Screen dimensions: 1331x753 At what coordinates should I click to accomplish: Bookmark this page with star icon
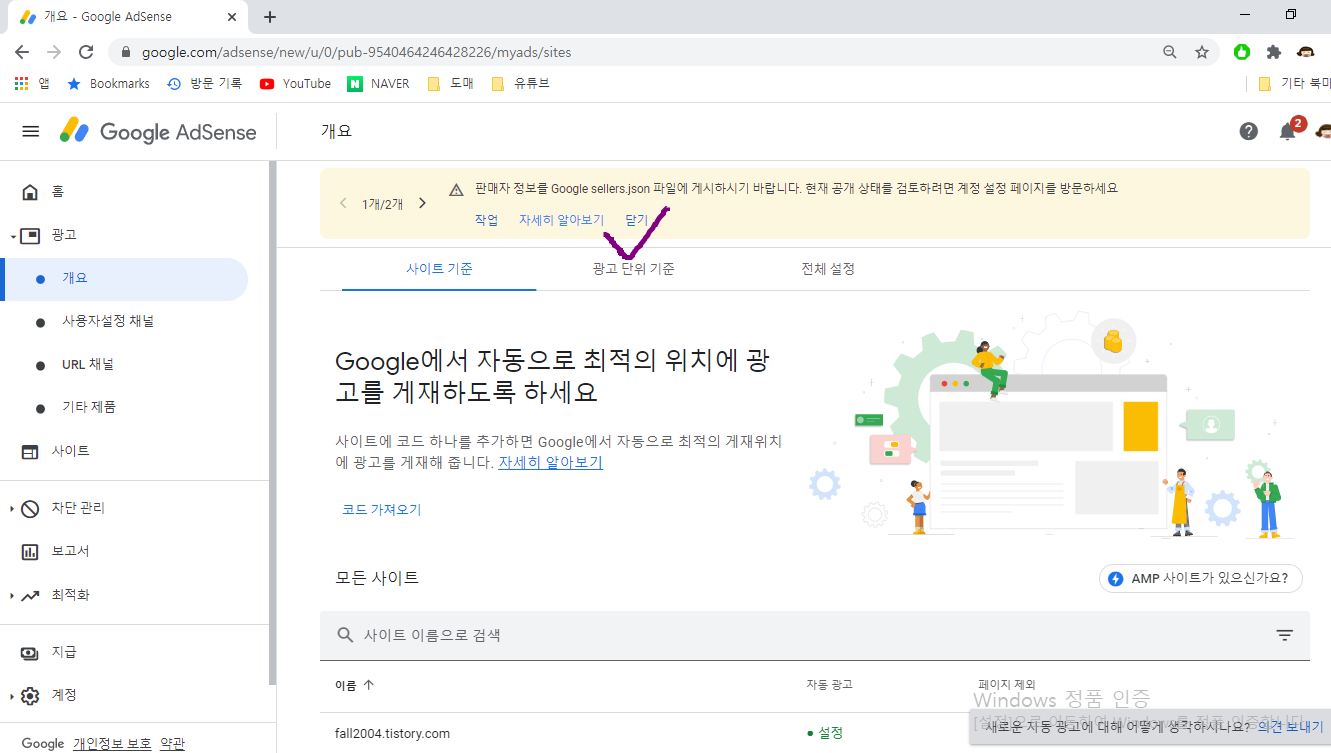1202,52
